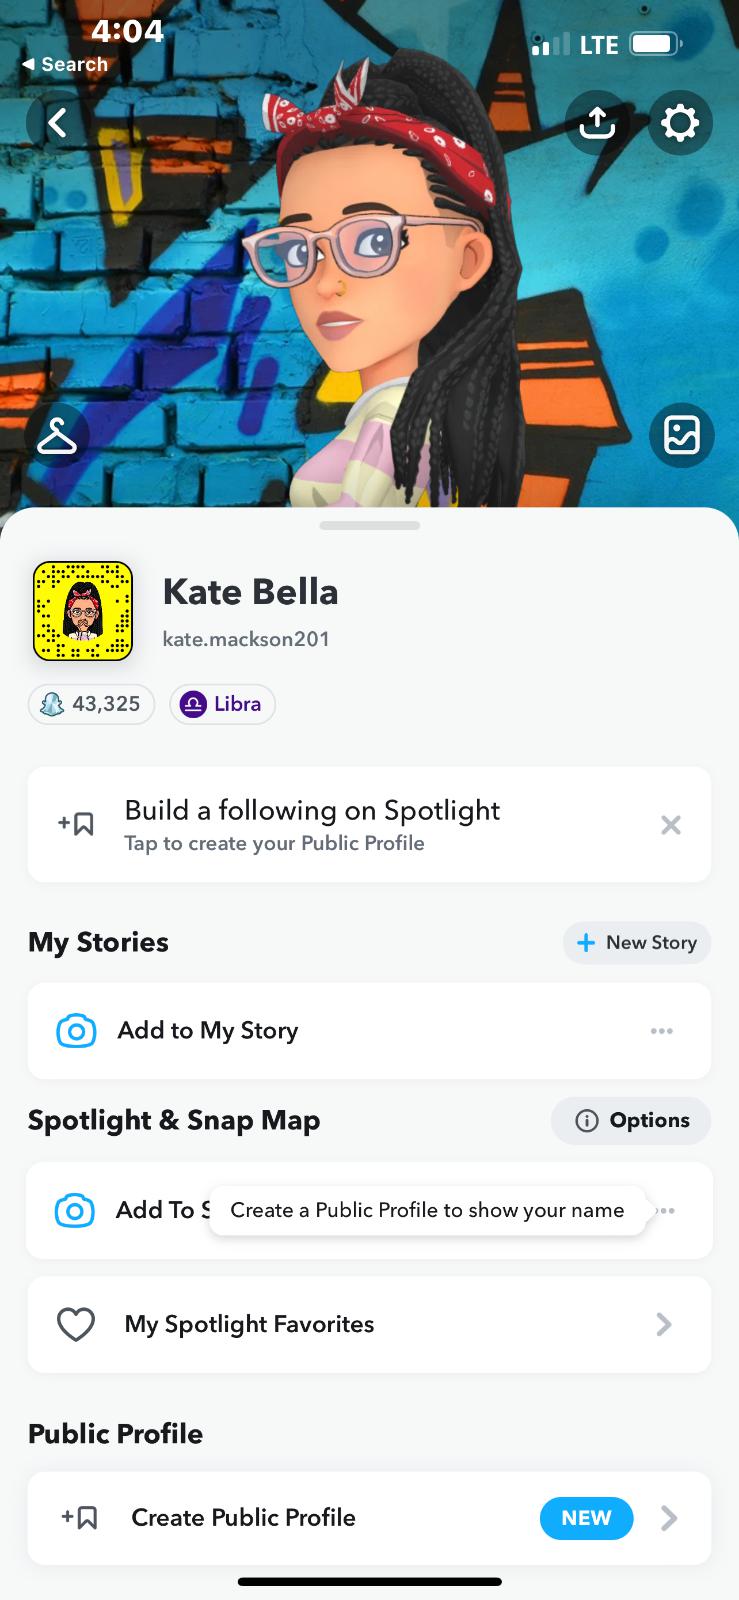739x1600 pixels.
Task: Open Build a following on Spotlight
Action: [312, 825]
